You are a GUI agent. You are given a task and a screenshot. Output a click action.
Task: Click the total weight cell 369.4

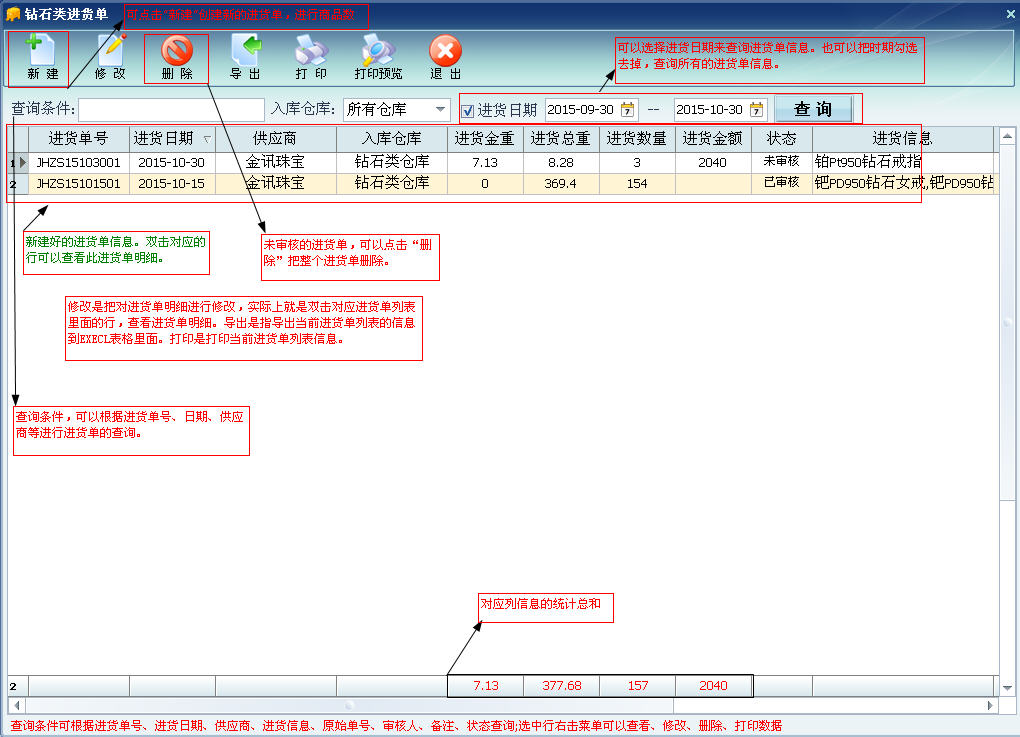click(x=561, y=183)
